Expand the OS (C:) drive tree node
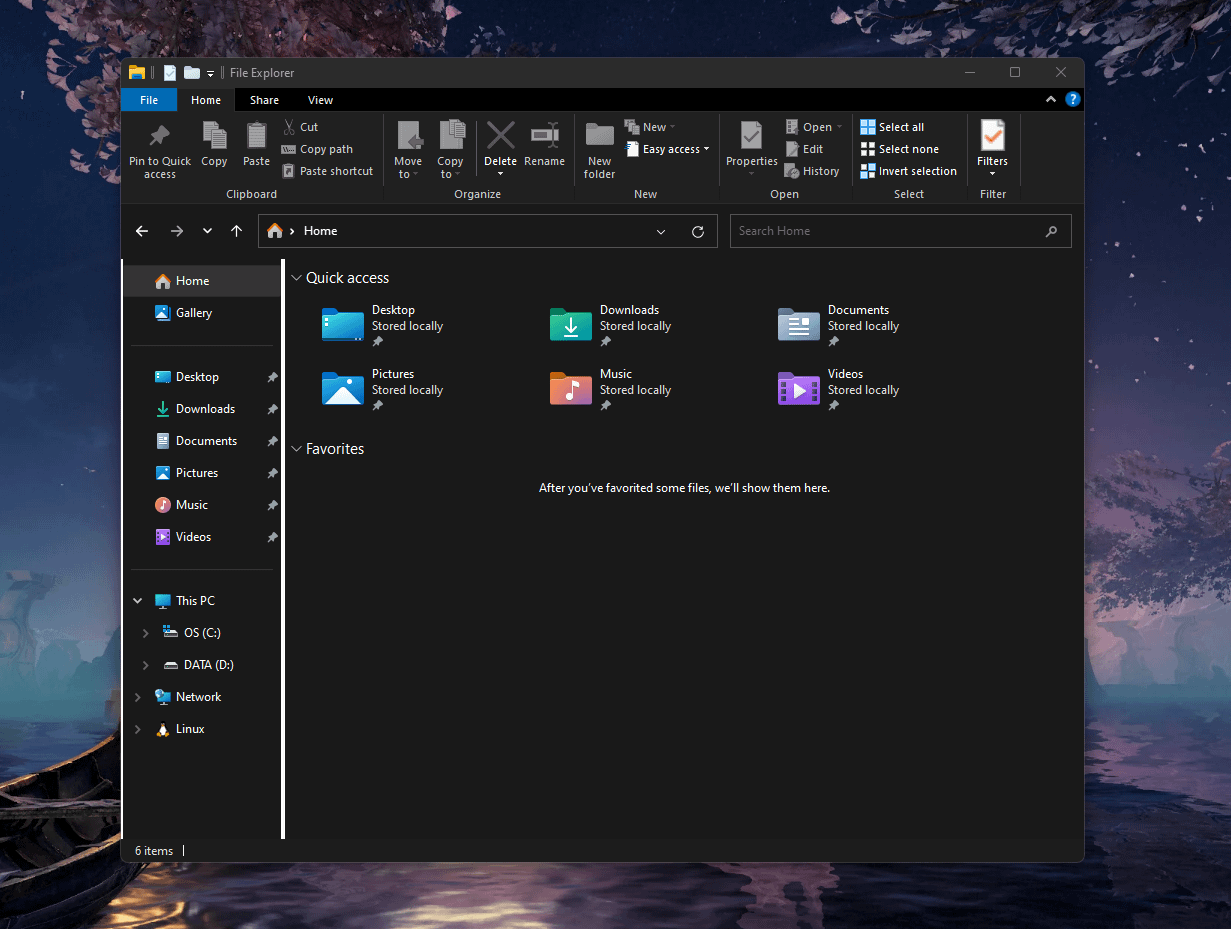This screenshot has width=1231, height=929. click(x=146, y=633)
